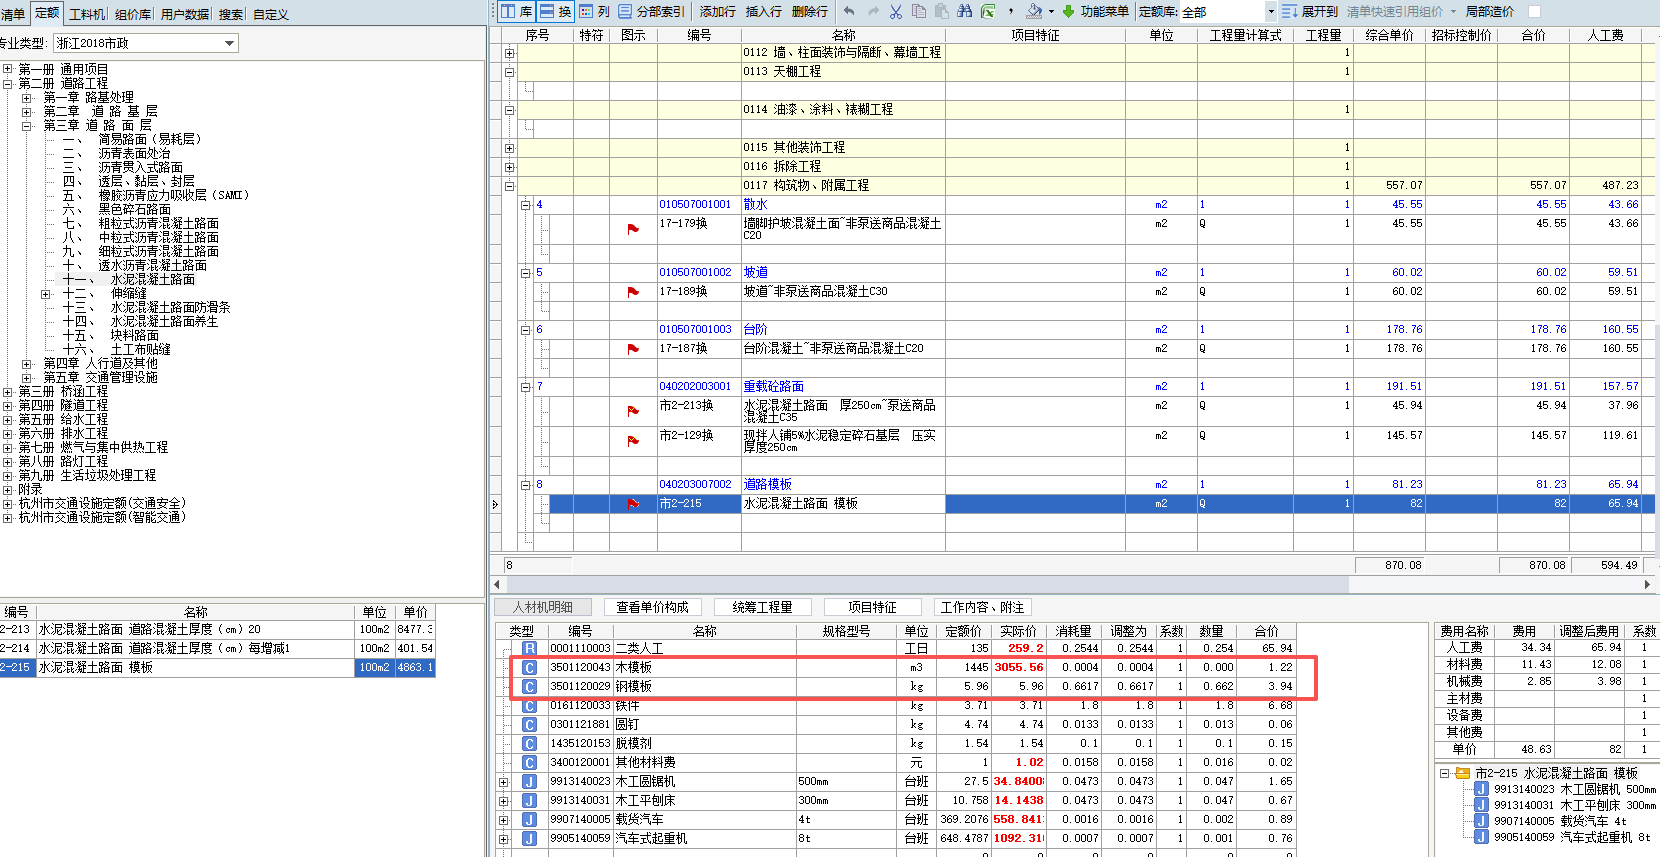The height and width of the screenshot is (857, 1660).
Task: Click the Excel export icon
Action: pyautogui.click(x=988, y=11)
